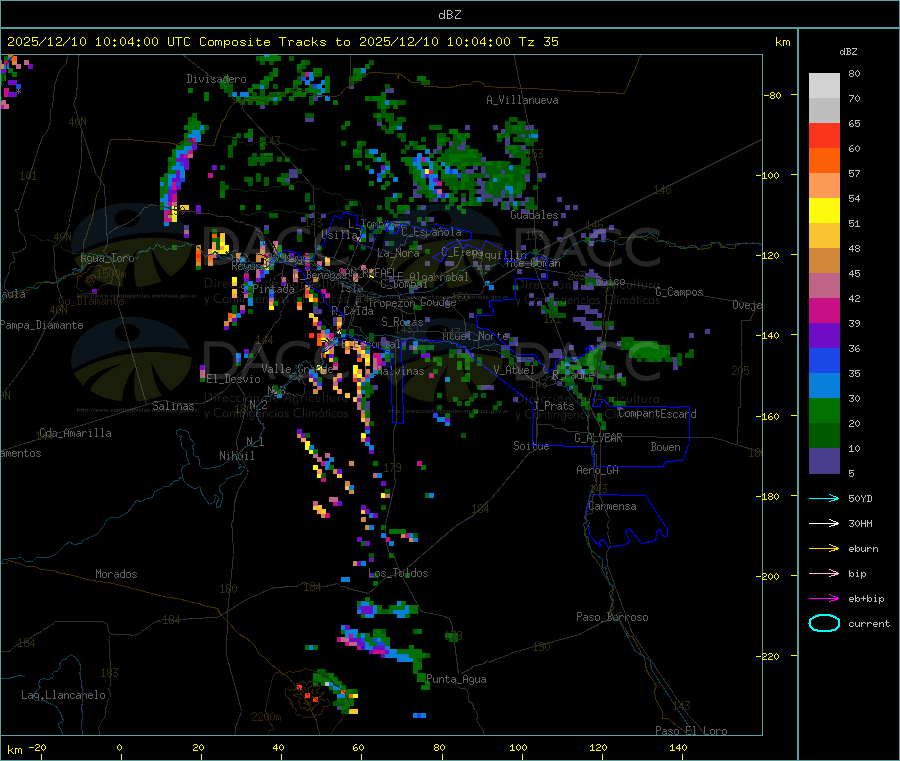The width and height of the screenshot is (900, 761).
Task: Click the 'Morados' map label
Action: [x=116, y=574]
